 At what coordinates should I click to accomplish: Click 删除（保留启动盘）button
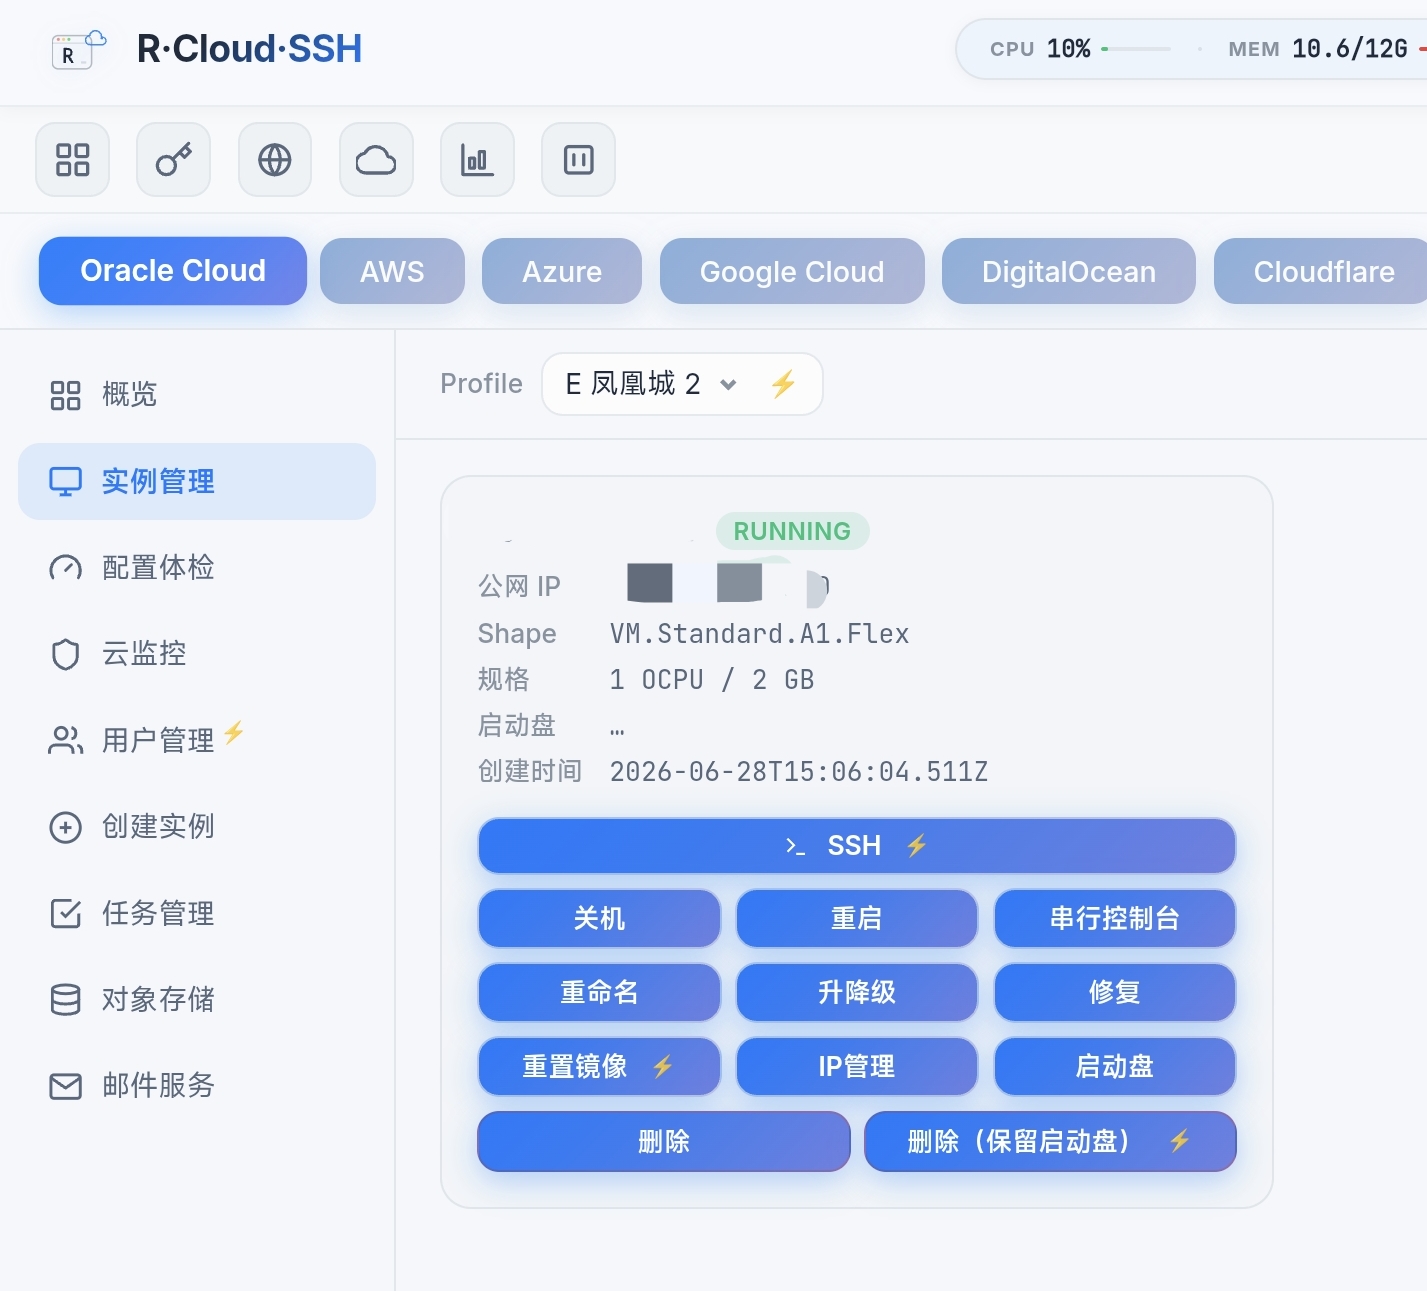[1050, 1141]
